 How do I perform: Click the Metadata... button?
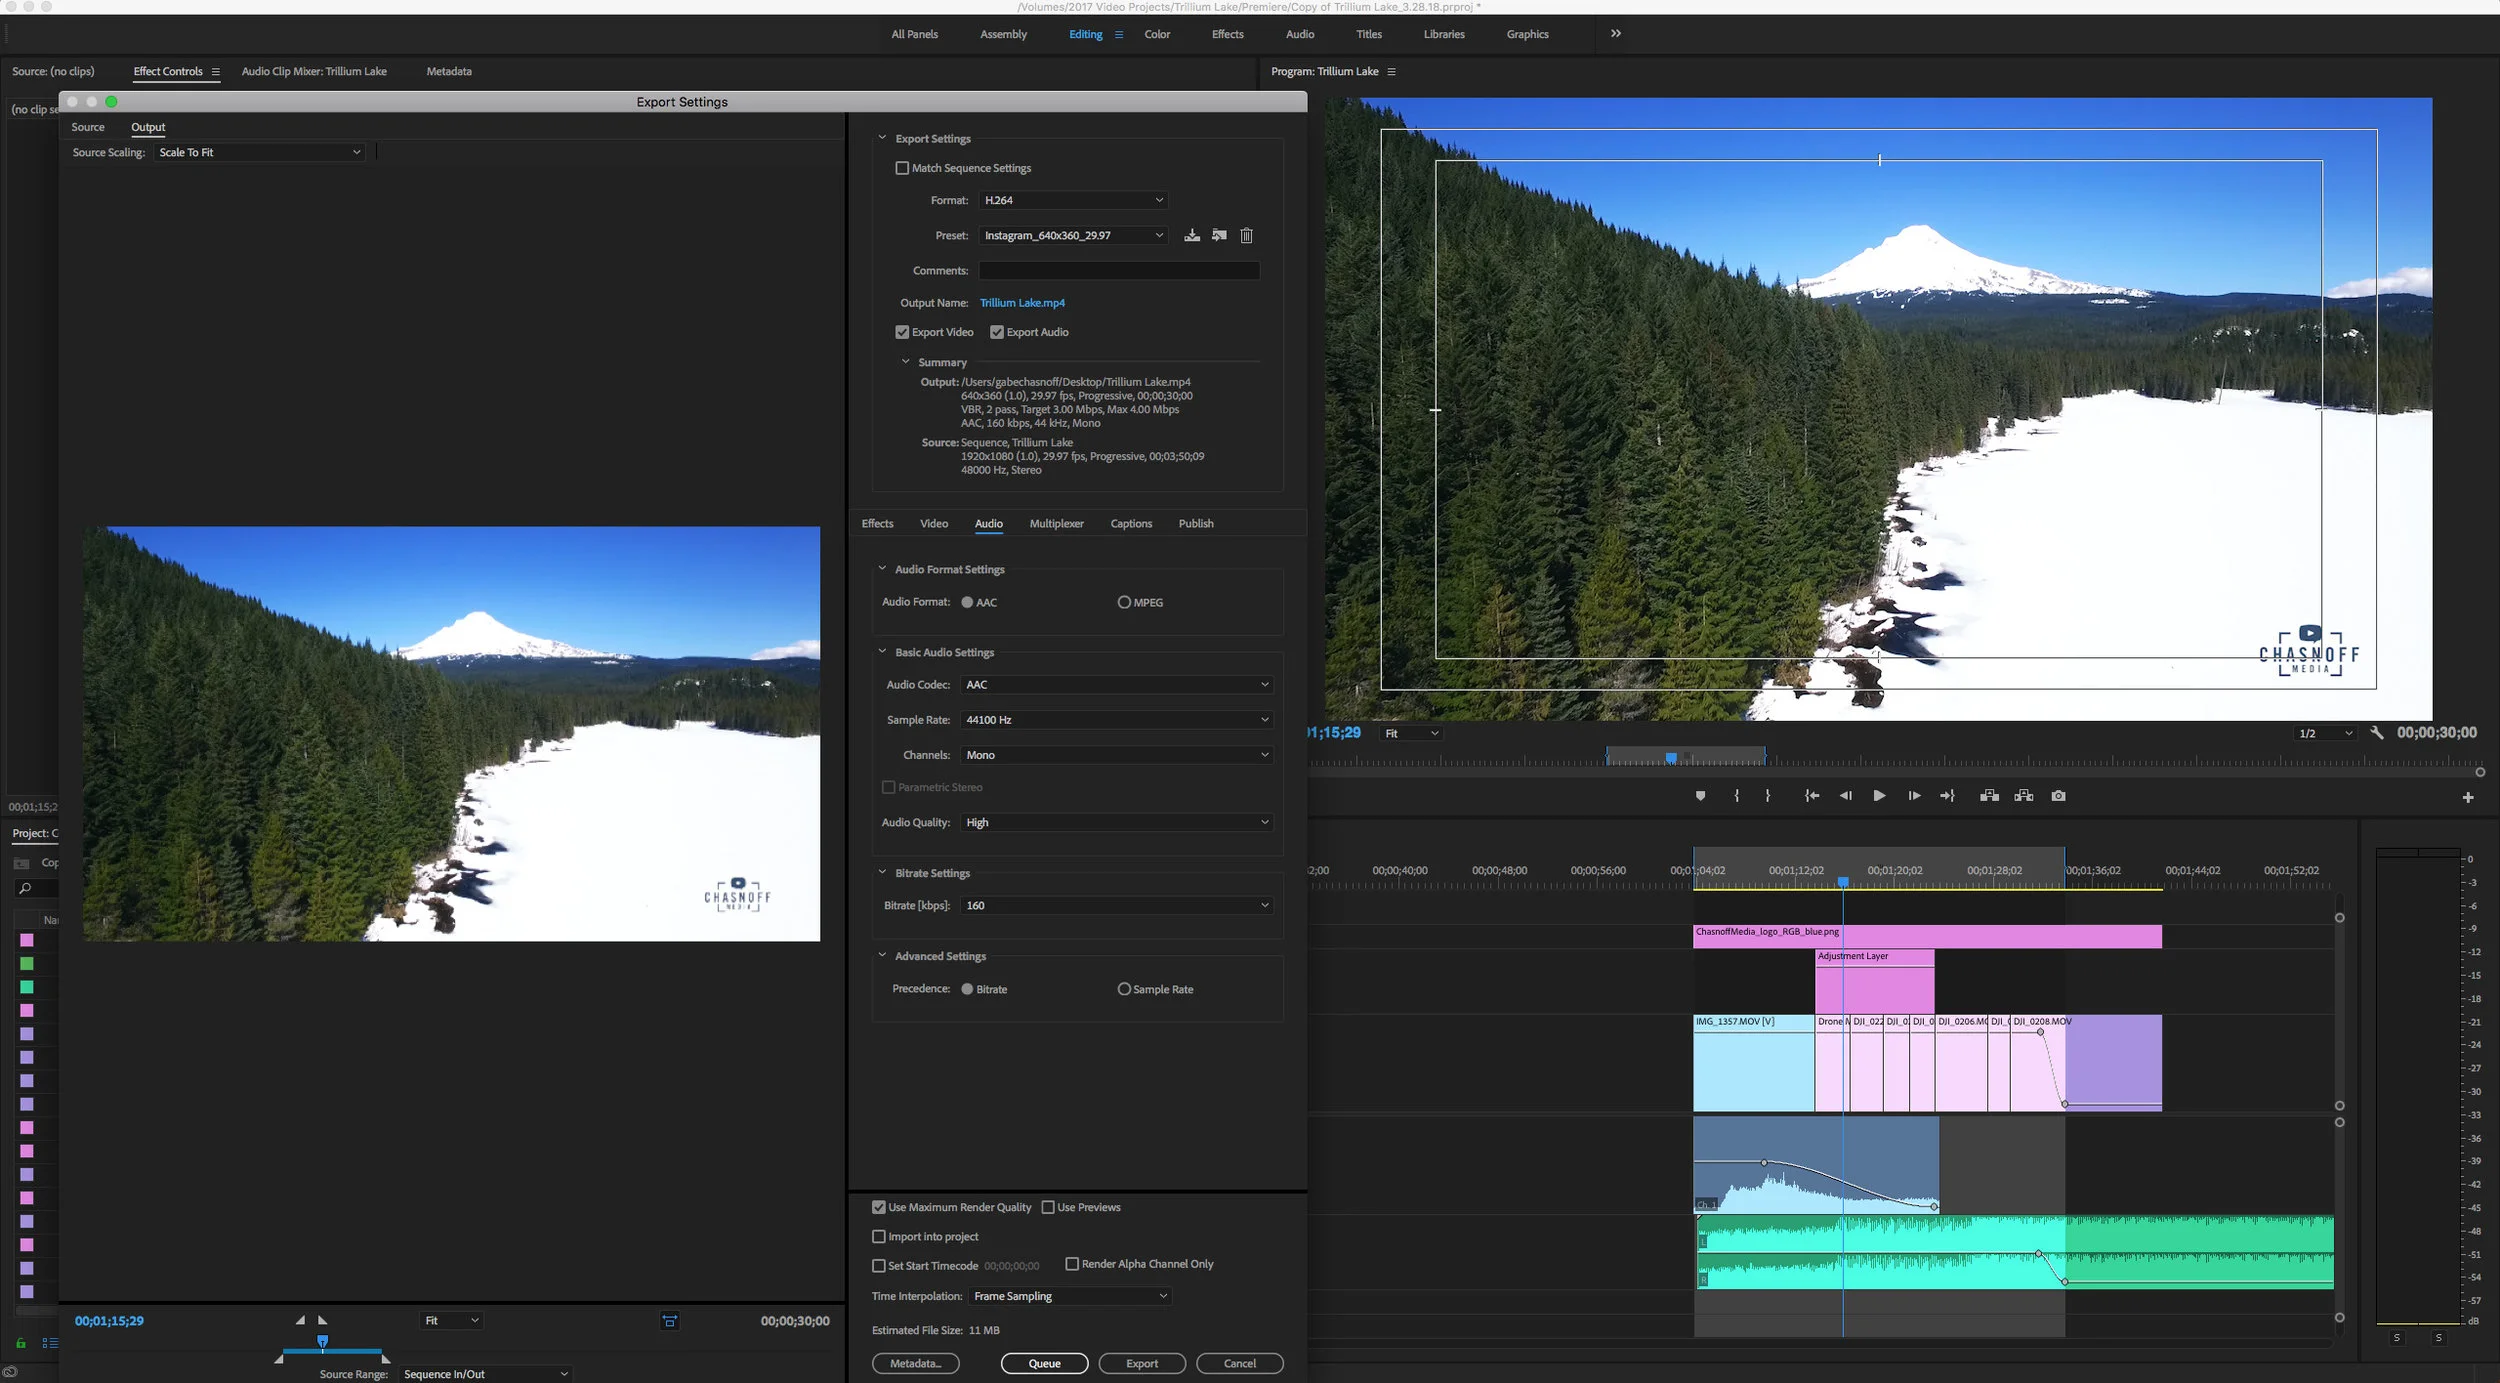915,1363
